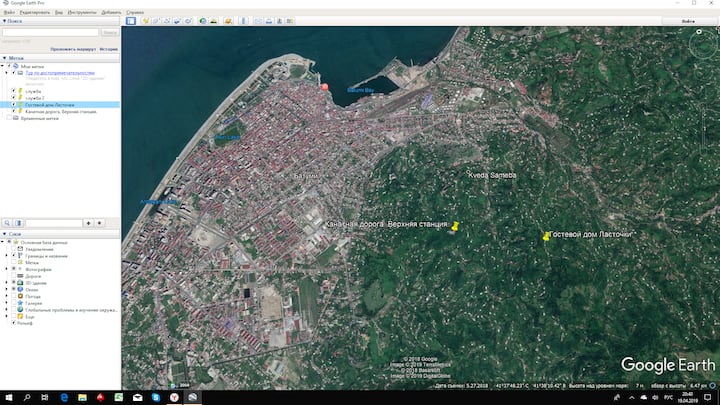Image resolution: width=720 pixels, height=405 pixels.
Task: Open the Добавить menu
Action: pyautogui.click(x=111, y=11)
